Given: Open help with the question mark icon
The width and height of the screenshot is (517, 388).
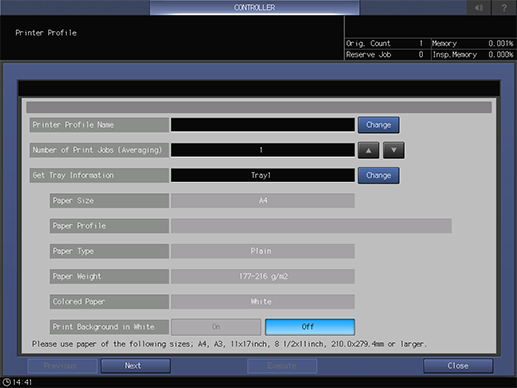Looking at the screenshot, I should click(504, 7).
